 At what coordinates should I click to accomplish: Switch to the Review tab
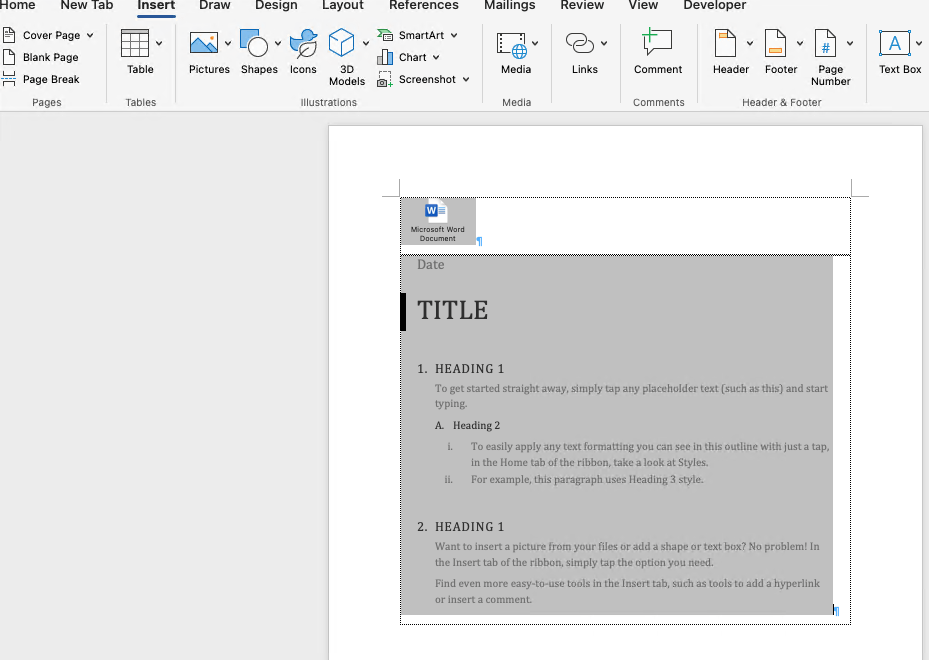click(x=582, y=5)
